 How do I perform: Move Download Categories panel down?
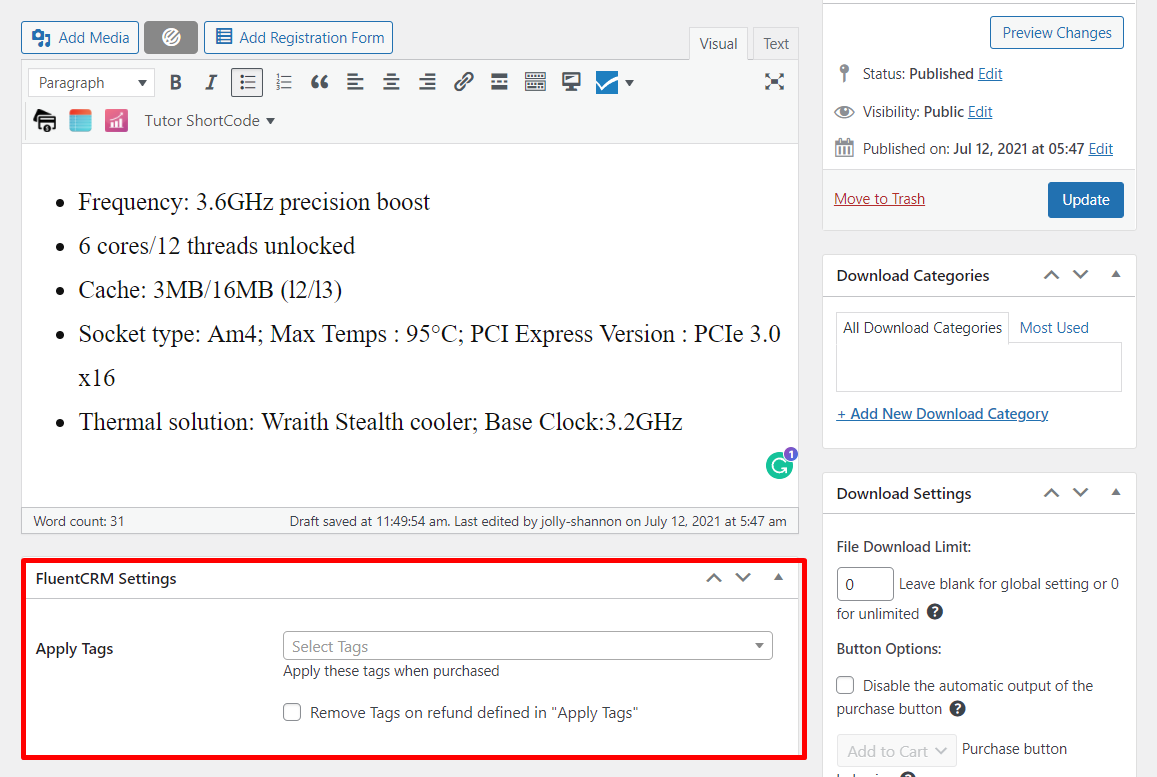[1080, 275]
